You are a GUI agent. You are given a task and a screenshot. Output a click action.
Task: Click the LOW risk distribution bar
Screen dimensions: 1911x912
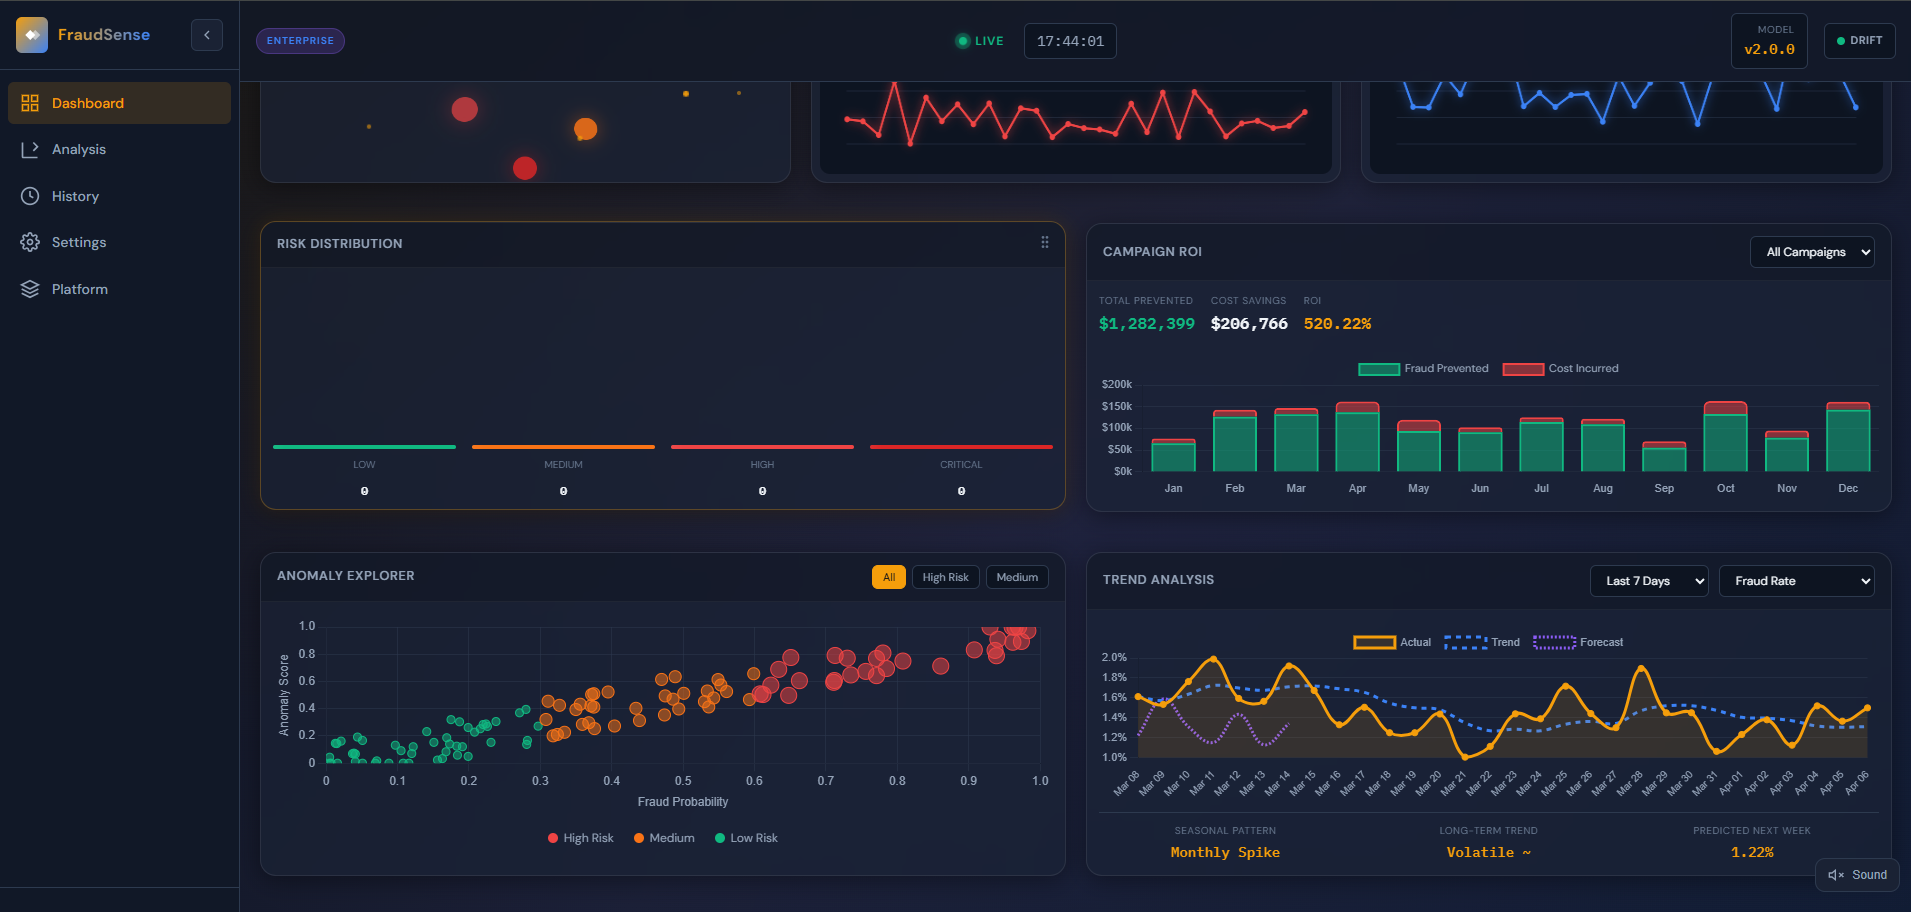pos(364,447)
